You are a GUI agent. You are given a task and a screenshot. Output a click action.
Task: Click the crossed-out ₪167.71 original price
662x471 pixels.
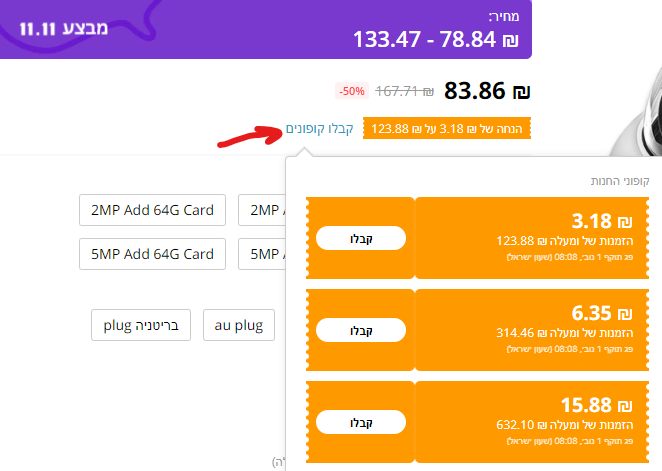(404, 91)
